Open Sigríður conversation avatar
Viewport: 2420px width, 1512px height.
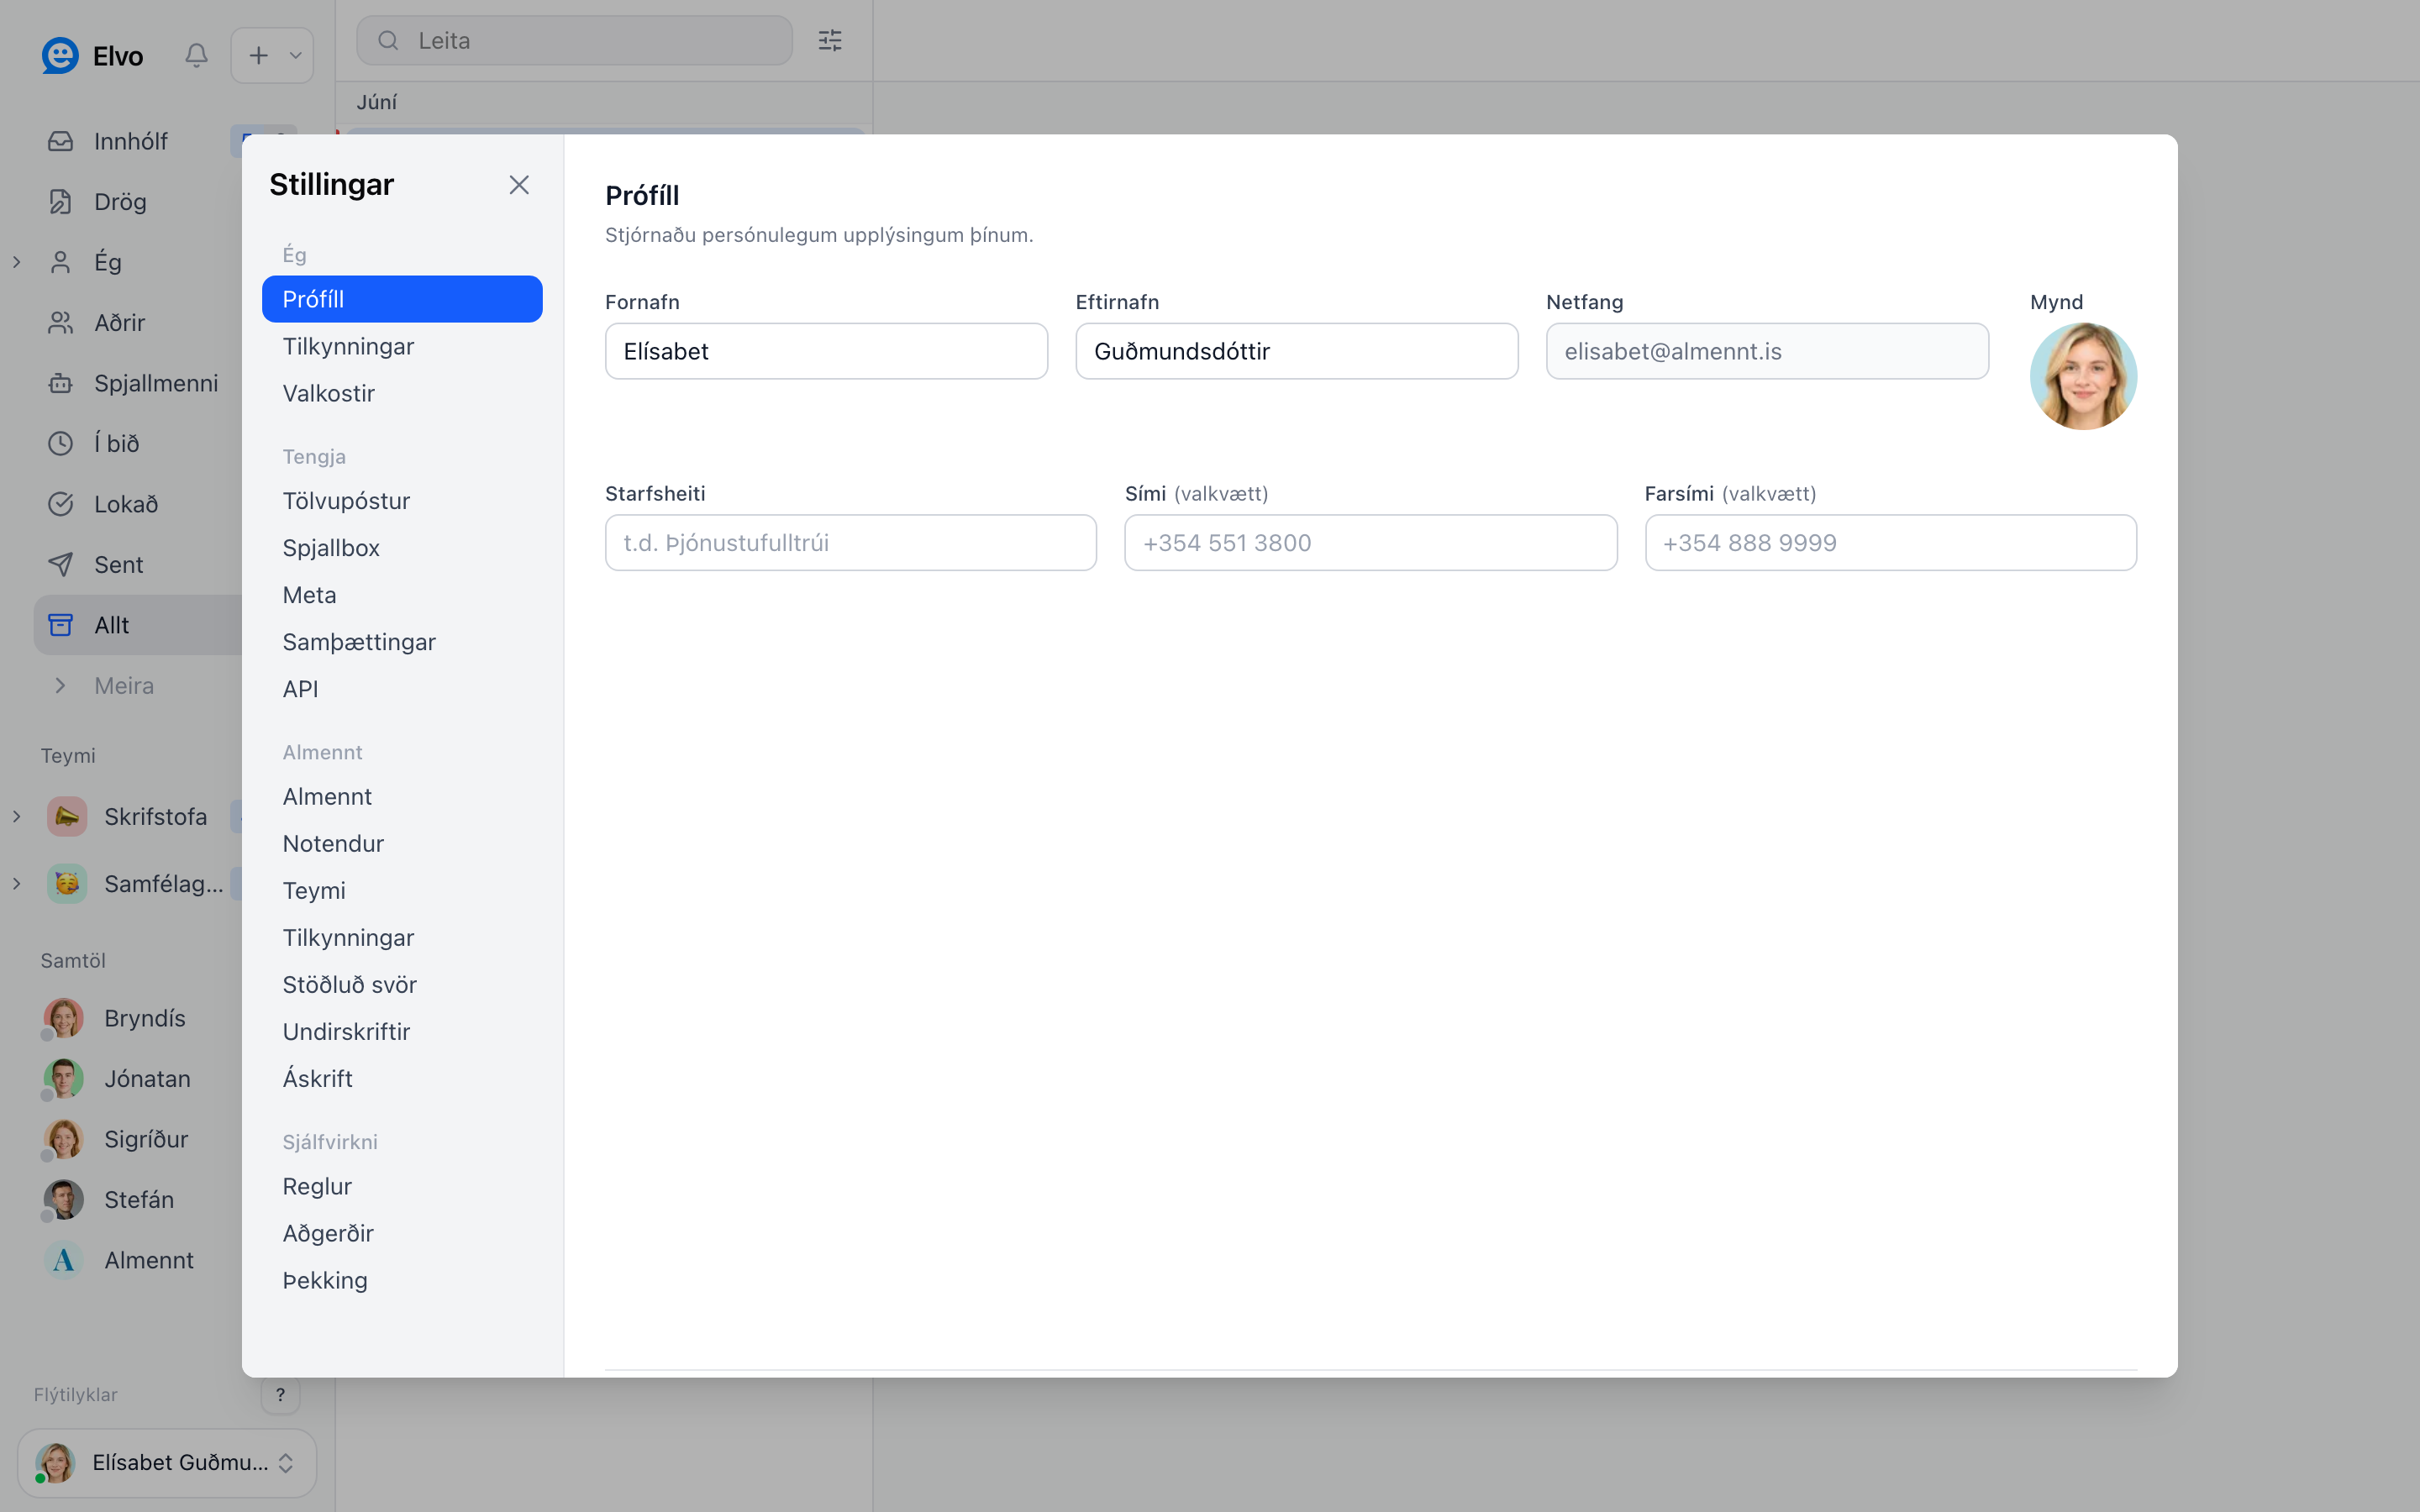(63, 1139)
